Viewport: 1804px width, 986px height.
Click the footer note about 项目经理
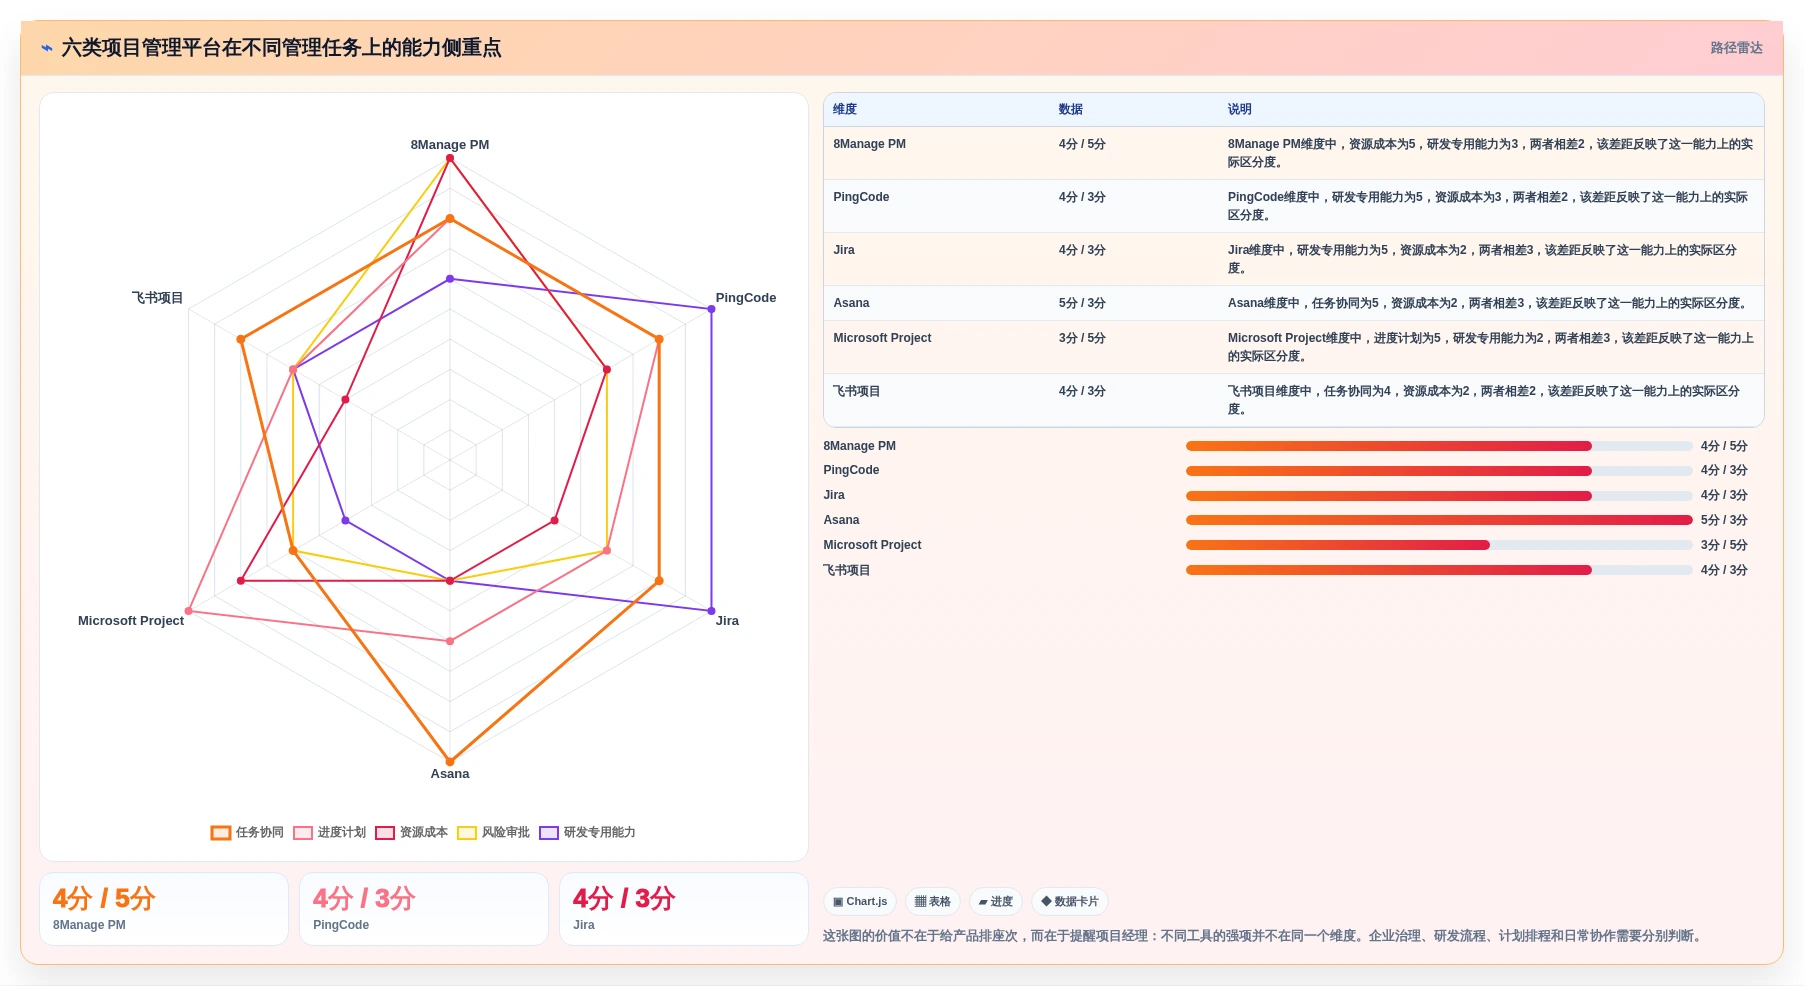[1264, 936]
